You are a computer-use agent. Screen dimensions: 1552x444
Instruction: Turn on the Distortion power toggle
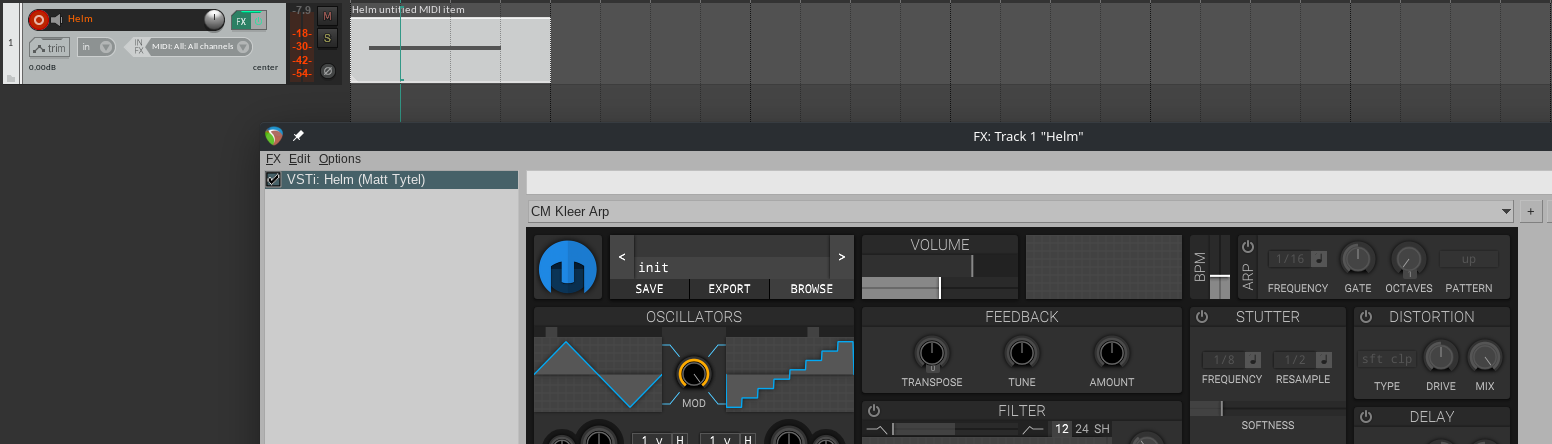tap(1366, 317)
